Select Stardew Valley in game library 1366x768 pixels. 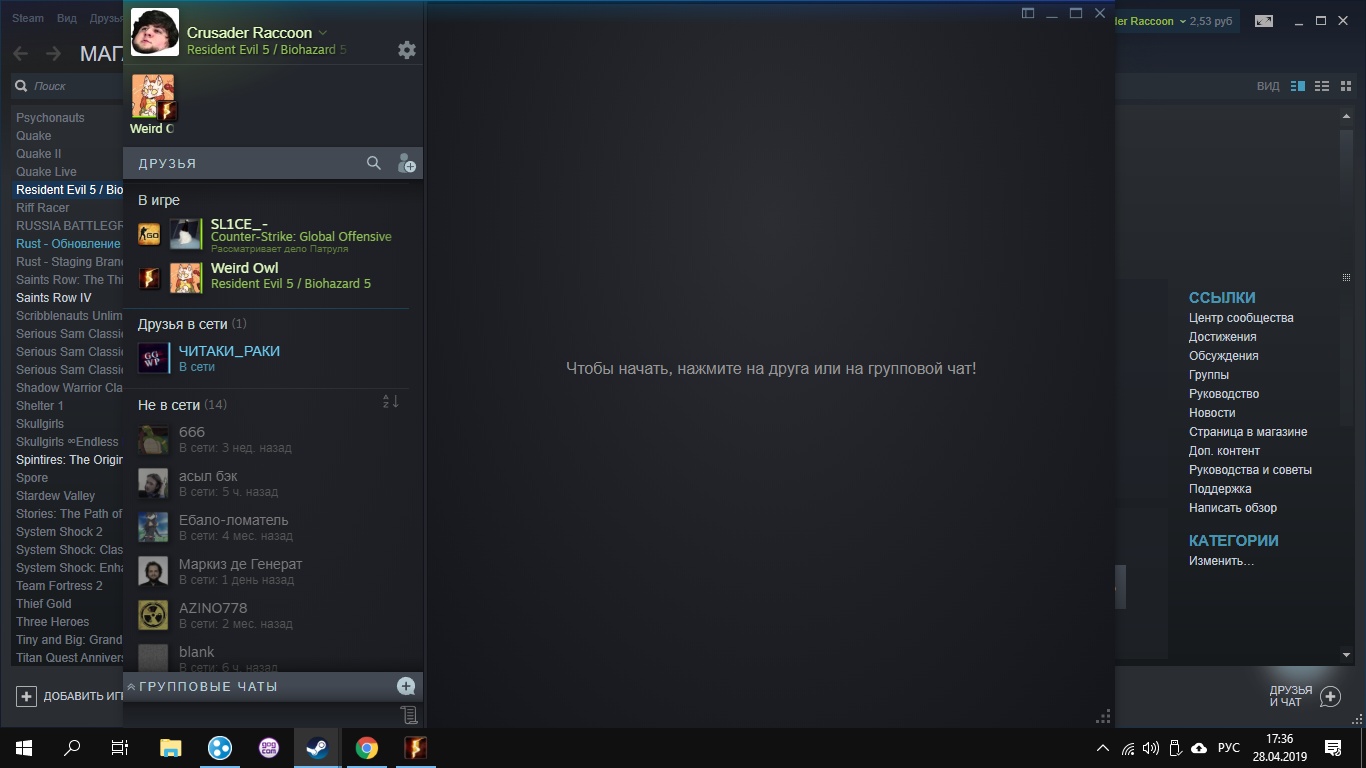point(56,496)
